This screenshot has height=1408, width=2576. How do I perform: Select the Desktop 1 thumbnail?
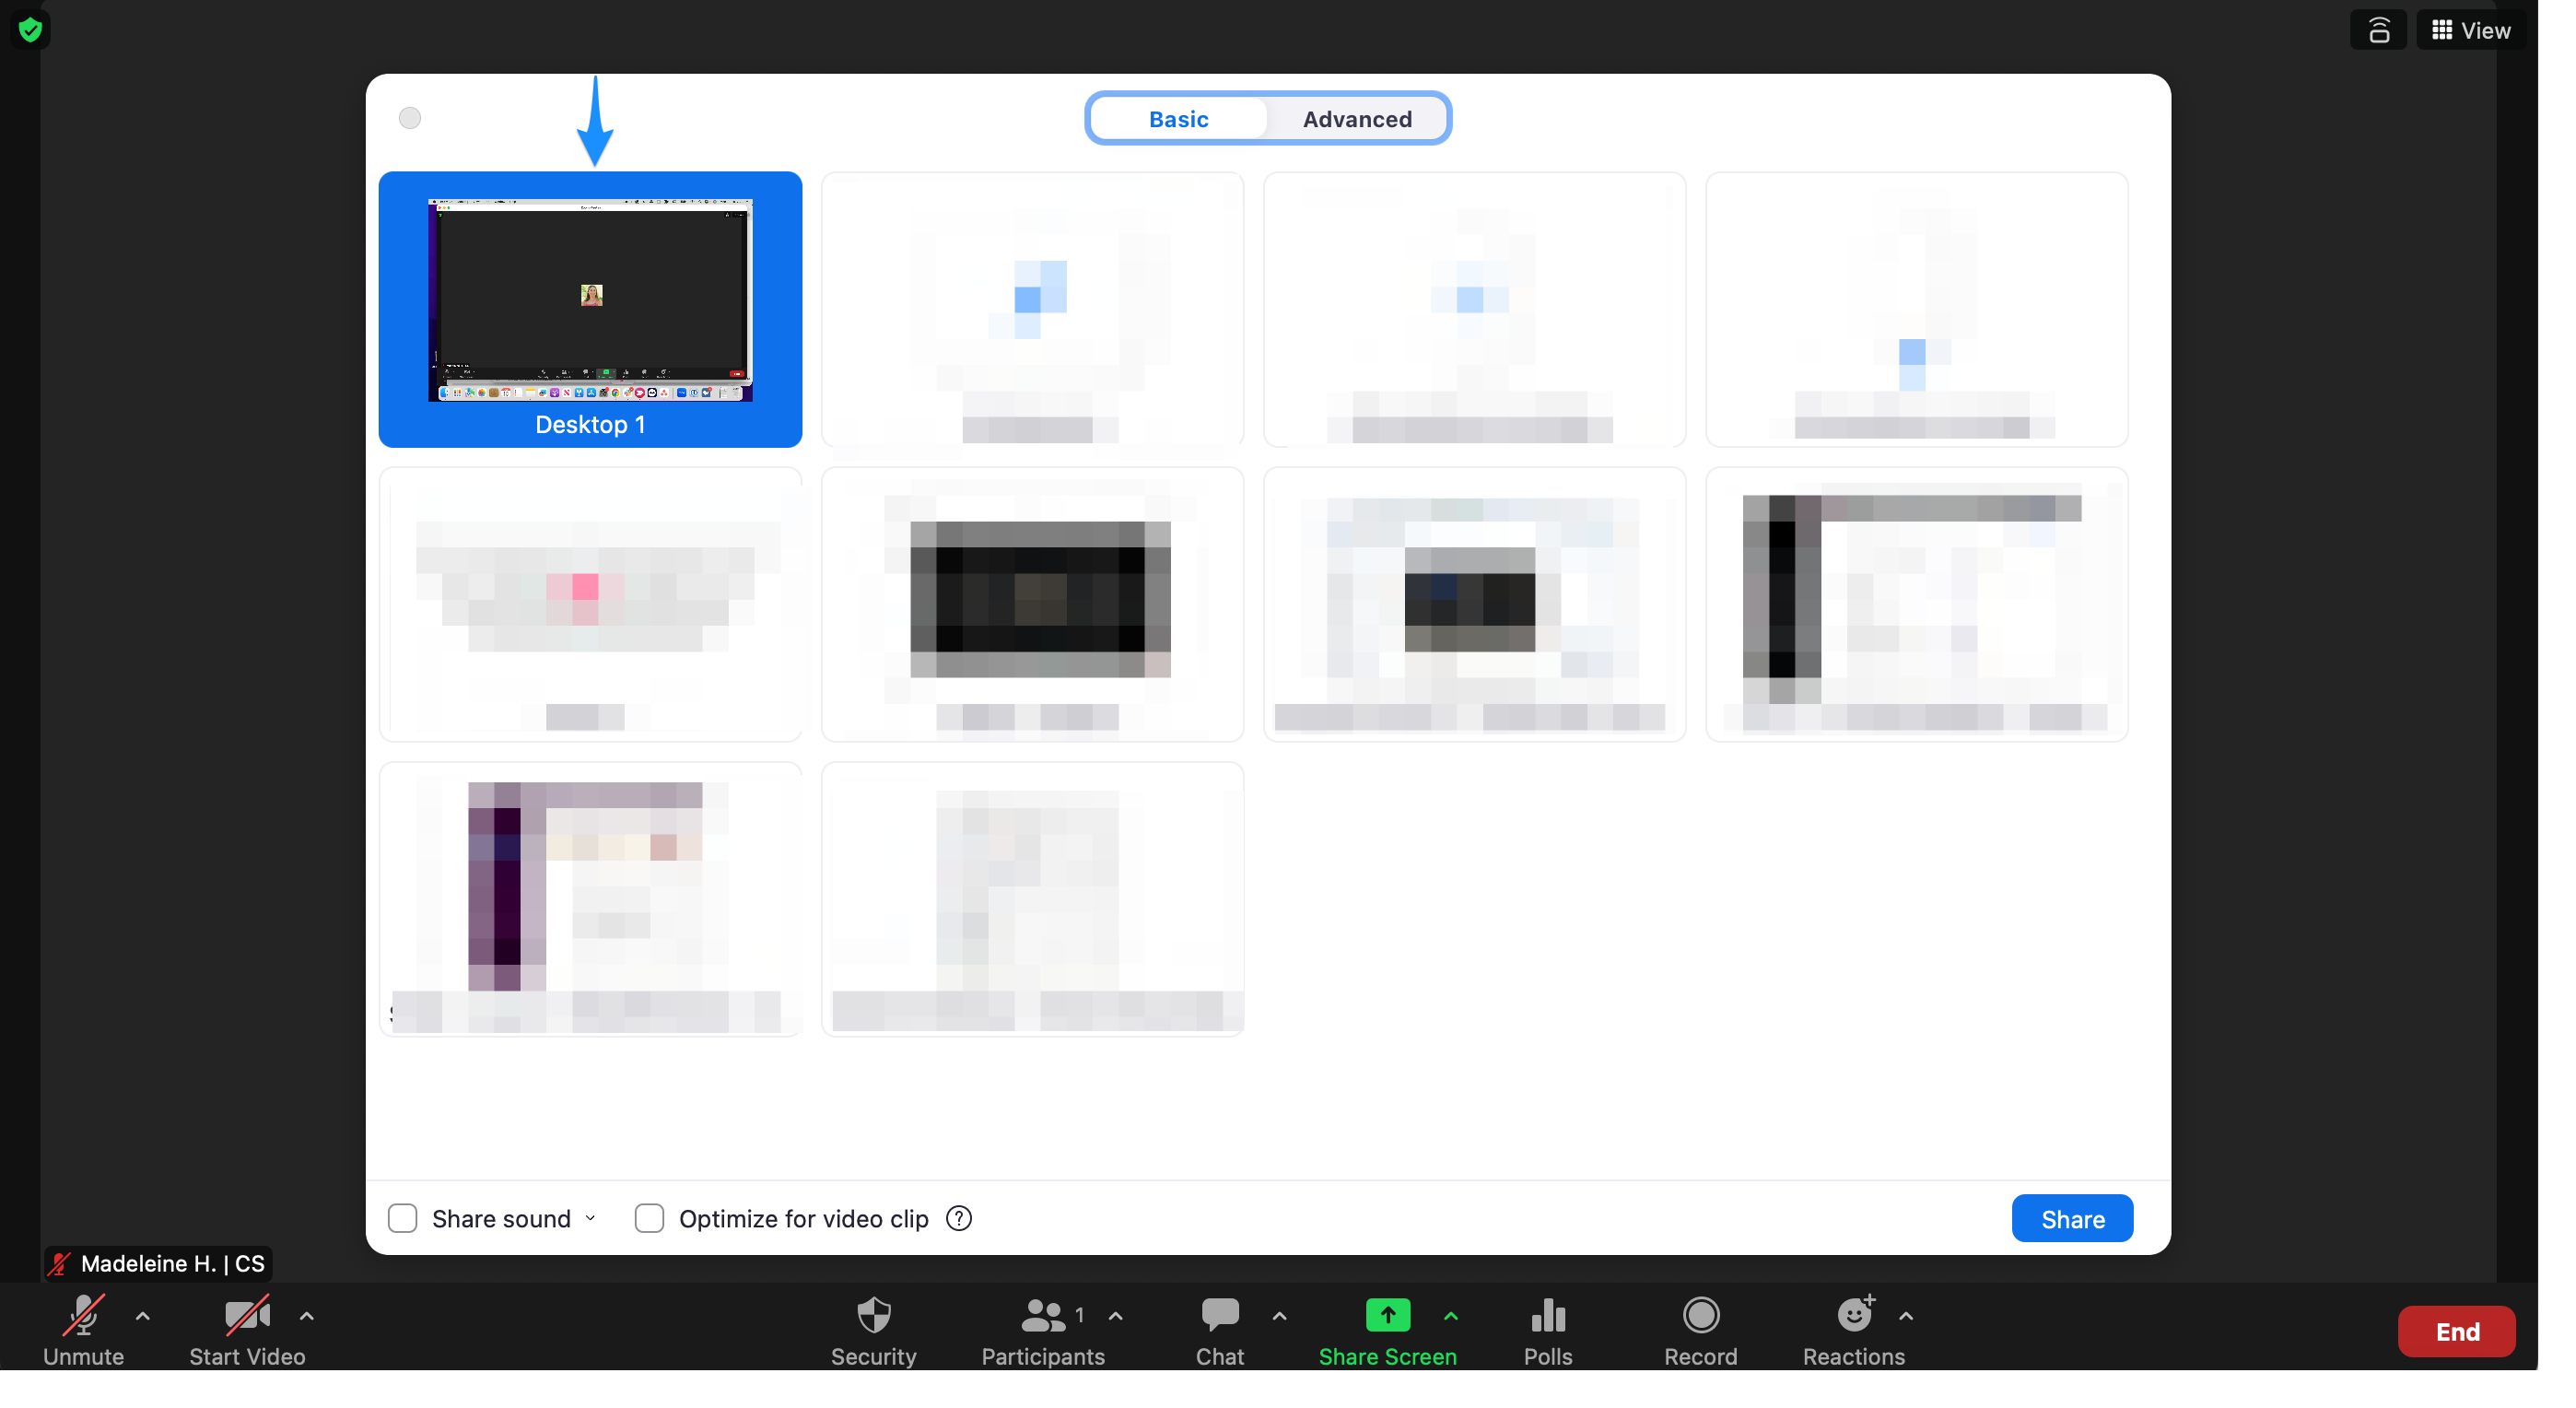pos(590,309)
